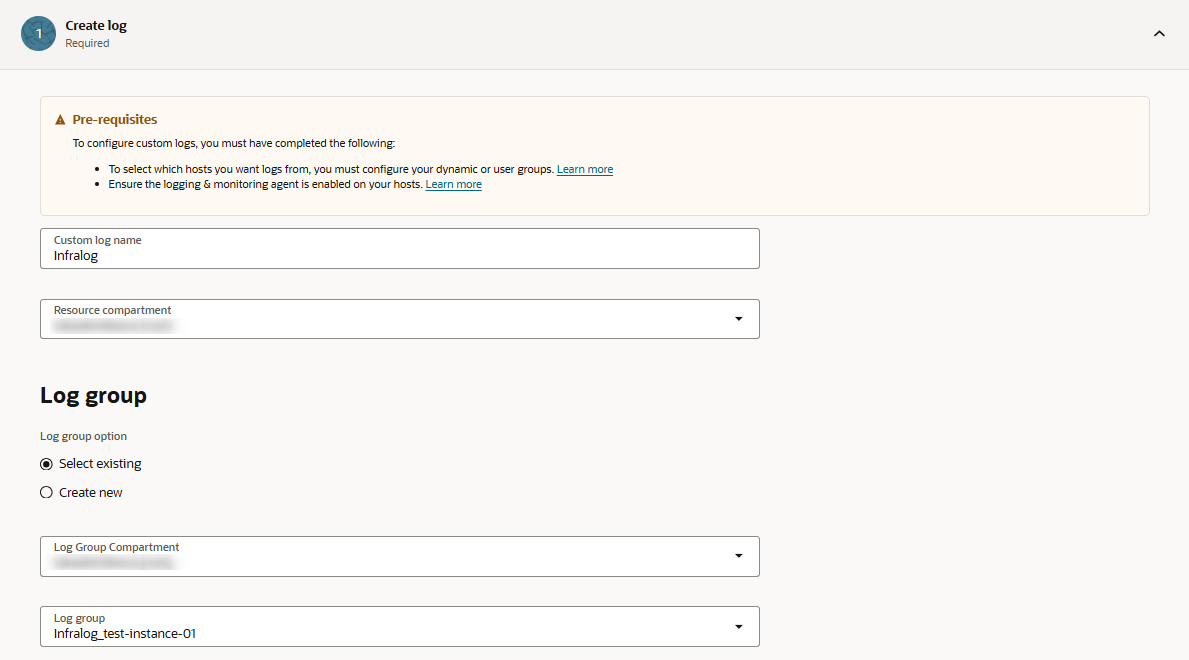The width and height of the screenshot is (1189, 660).
Task: Click the Log group heading
Action: click(93, 396)
